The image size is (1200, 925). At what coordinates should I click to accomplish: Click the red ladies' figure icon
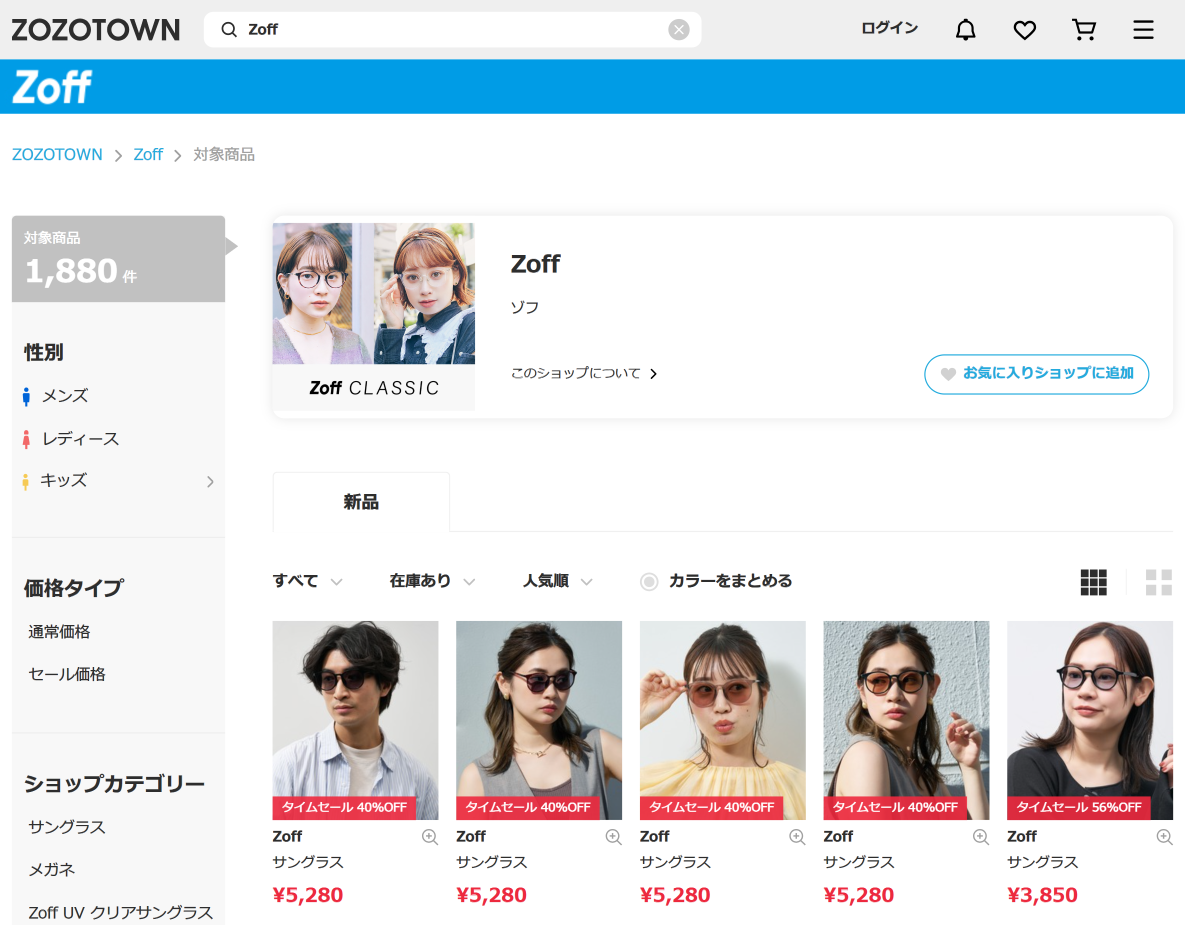pyautogui.click(x=27, y=439)
